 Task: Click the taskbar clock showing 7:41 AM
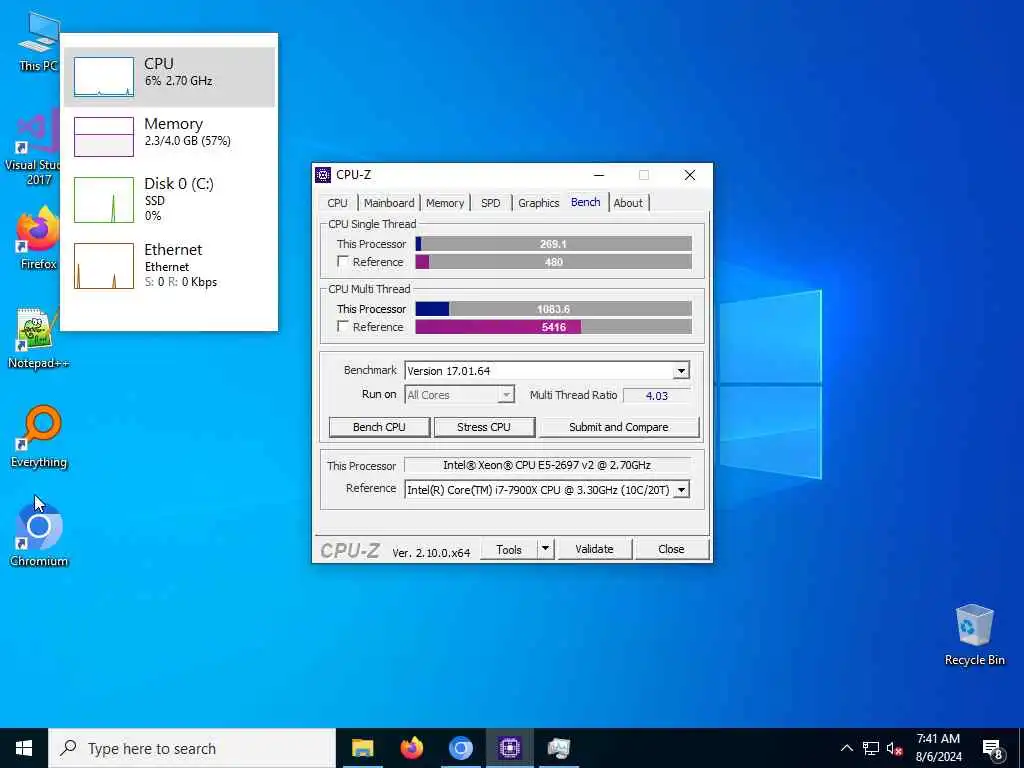(938, 748)
